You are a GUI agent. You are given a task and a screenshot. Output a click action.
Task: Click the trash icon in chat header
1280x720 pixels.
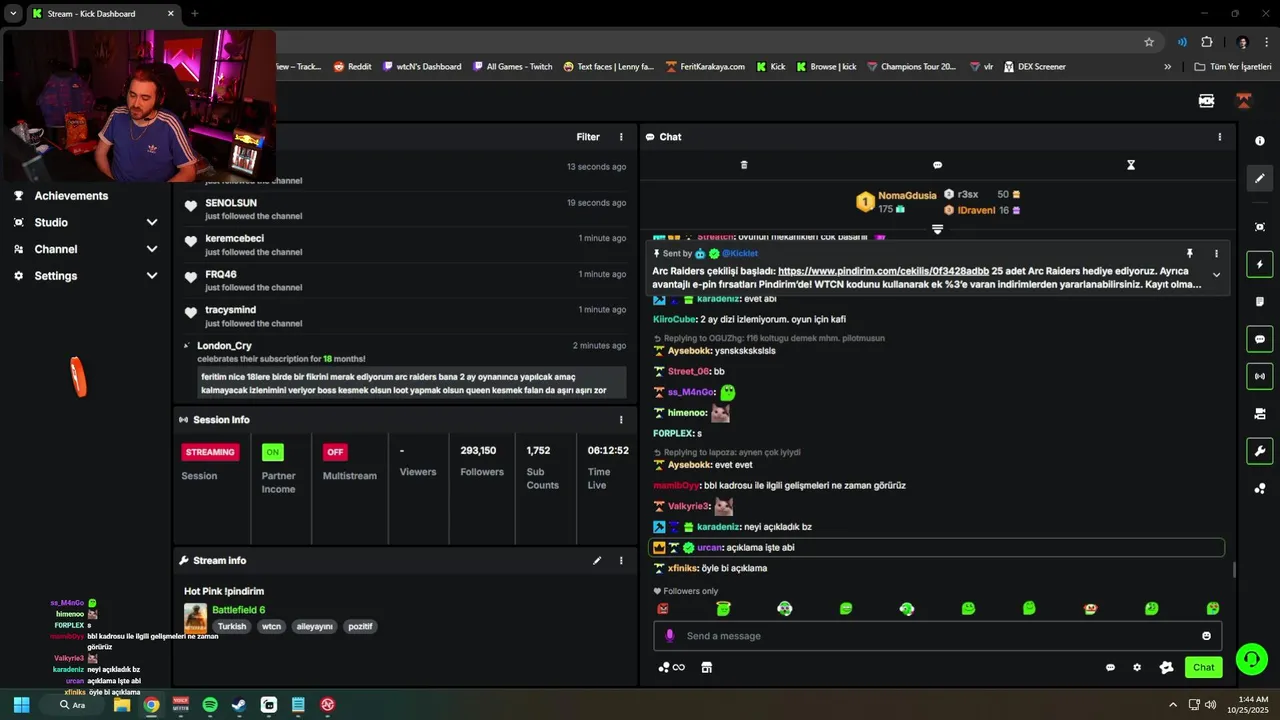point(743,165)
